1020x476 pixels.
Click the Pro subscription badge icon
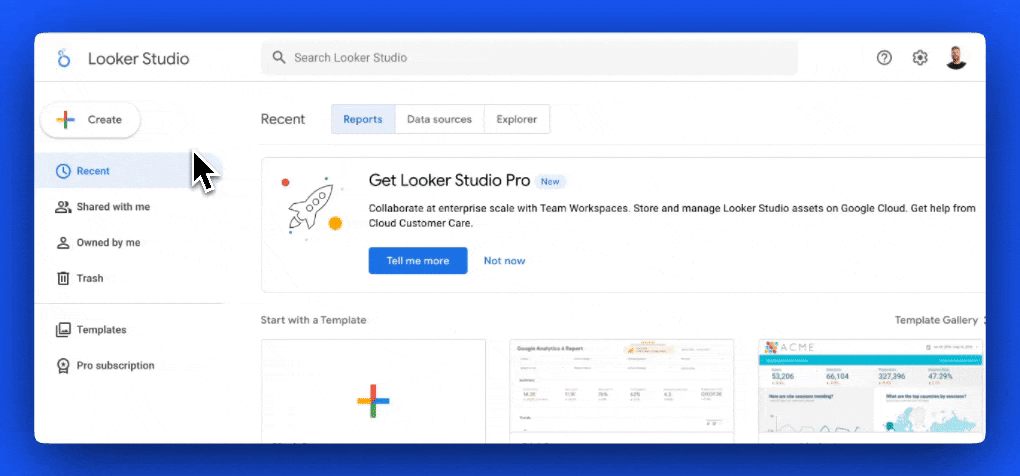click(x=63, y=365)
